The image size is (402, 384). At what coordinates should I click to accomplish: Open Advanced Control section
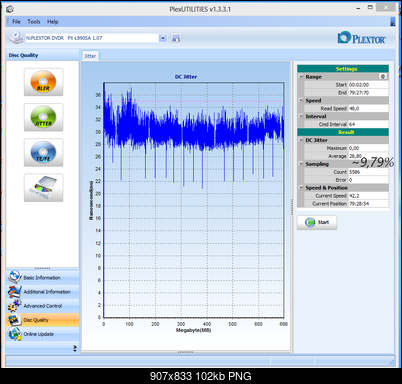click(42, 306)
